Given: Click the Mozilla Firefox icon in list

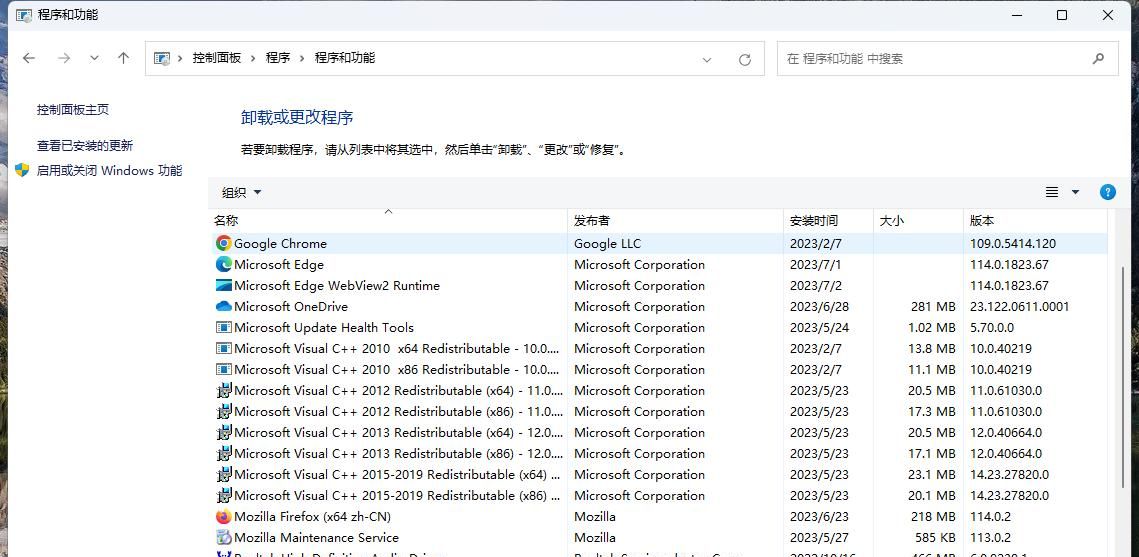Looking at the screenshot, I should (224, 517).
